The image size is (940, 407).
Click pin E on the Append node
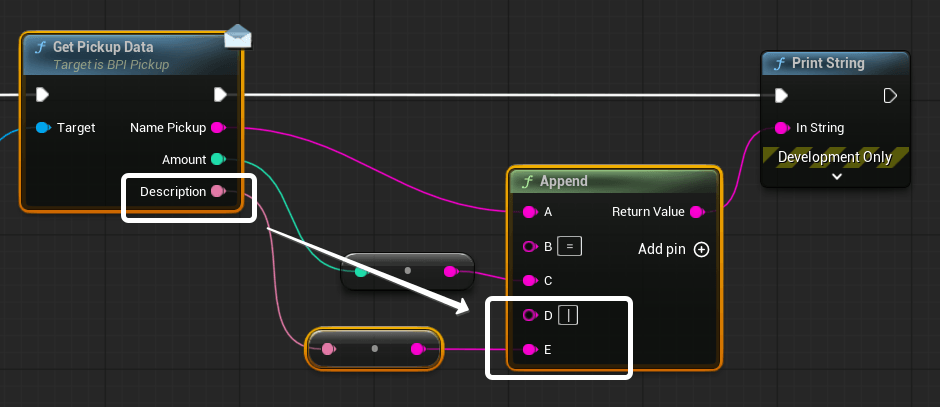coord(530,349)
